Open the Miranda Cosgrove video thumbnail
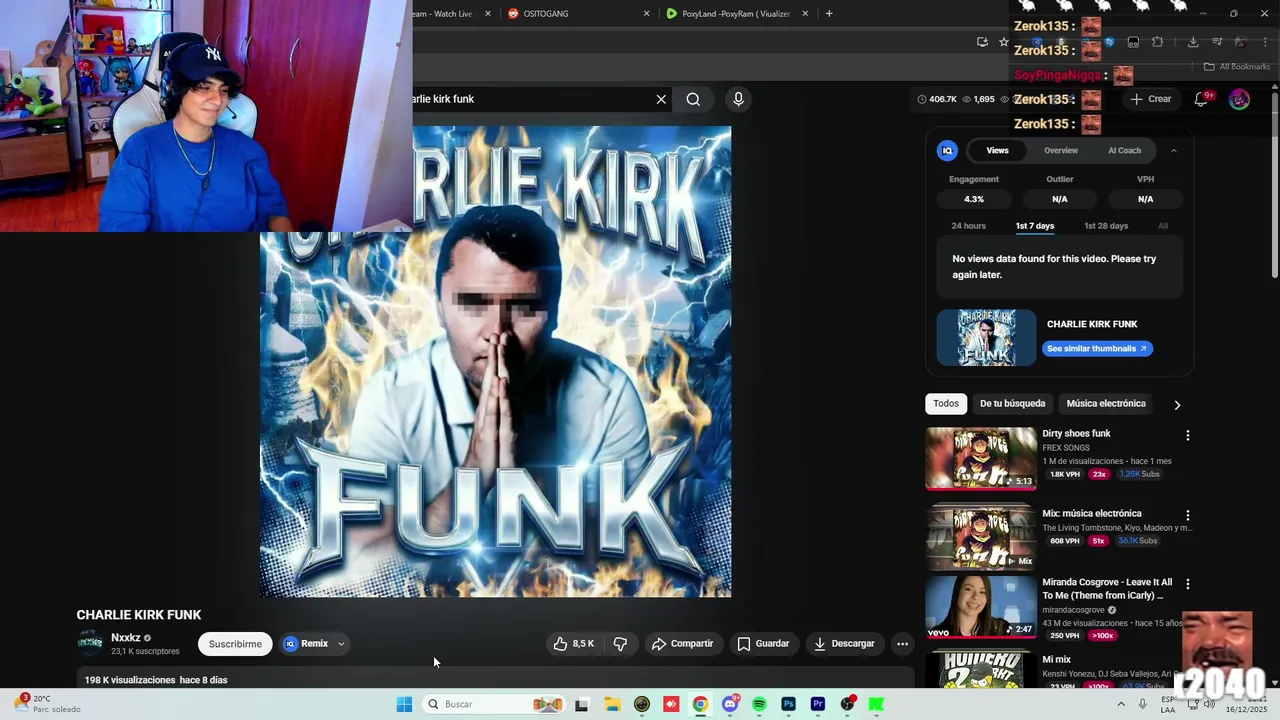1280x720 pixels. click(981, 606)
